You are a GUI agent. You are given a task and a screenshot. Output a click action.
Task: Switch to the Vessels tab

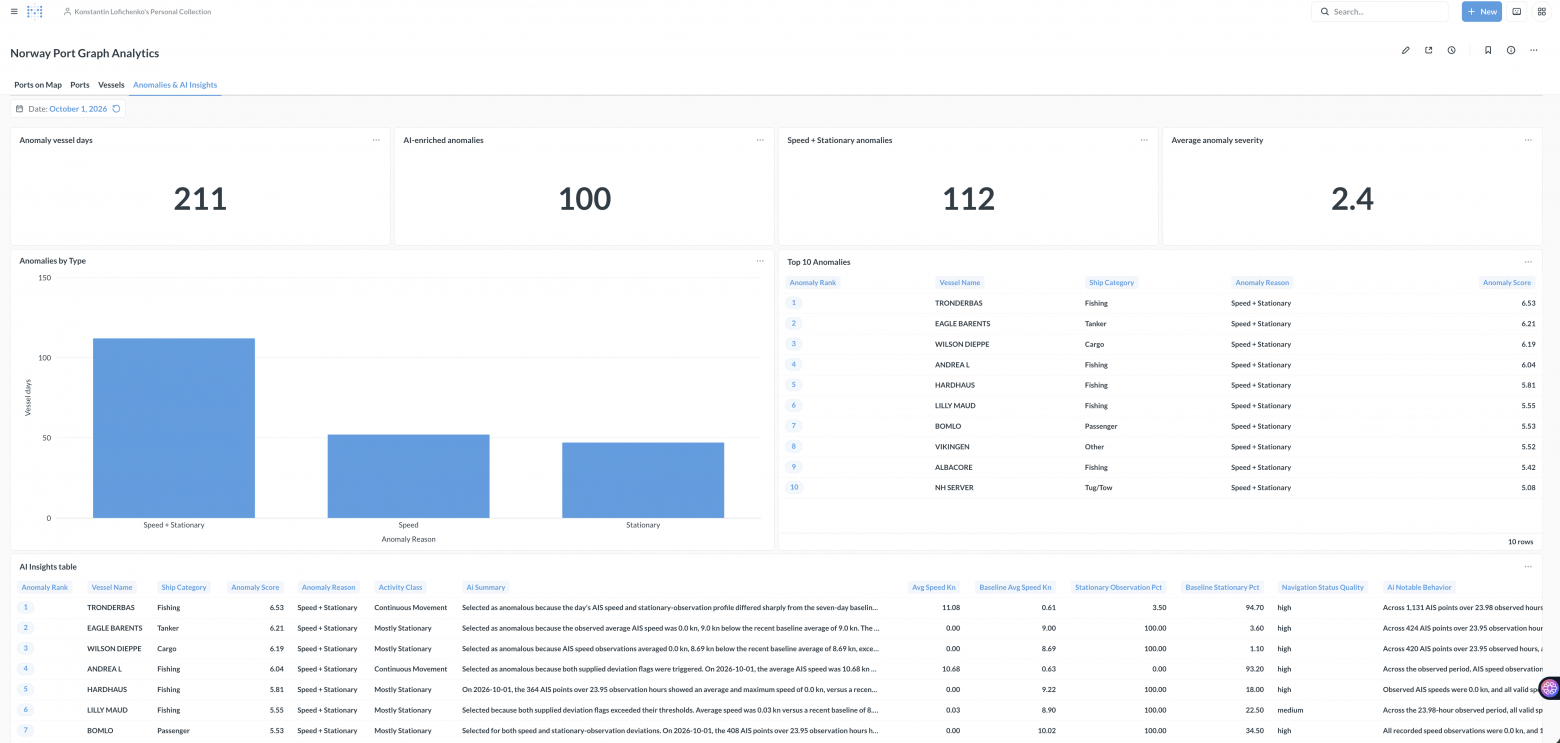point(111,85)
